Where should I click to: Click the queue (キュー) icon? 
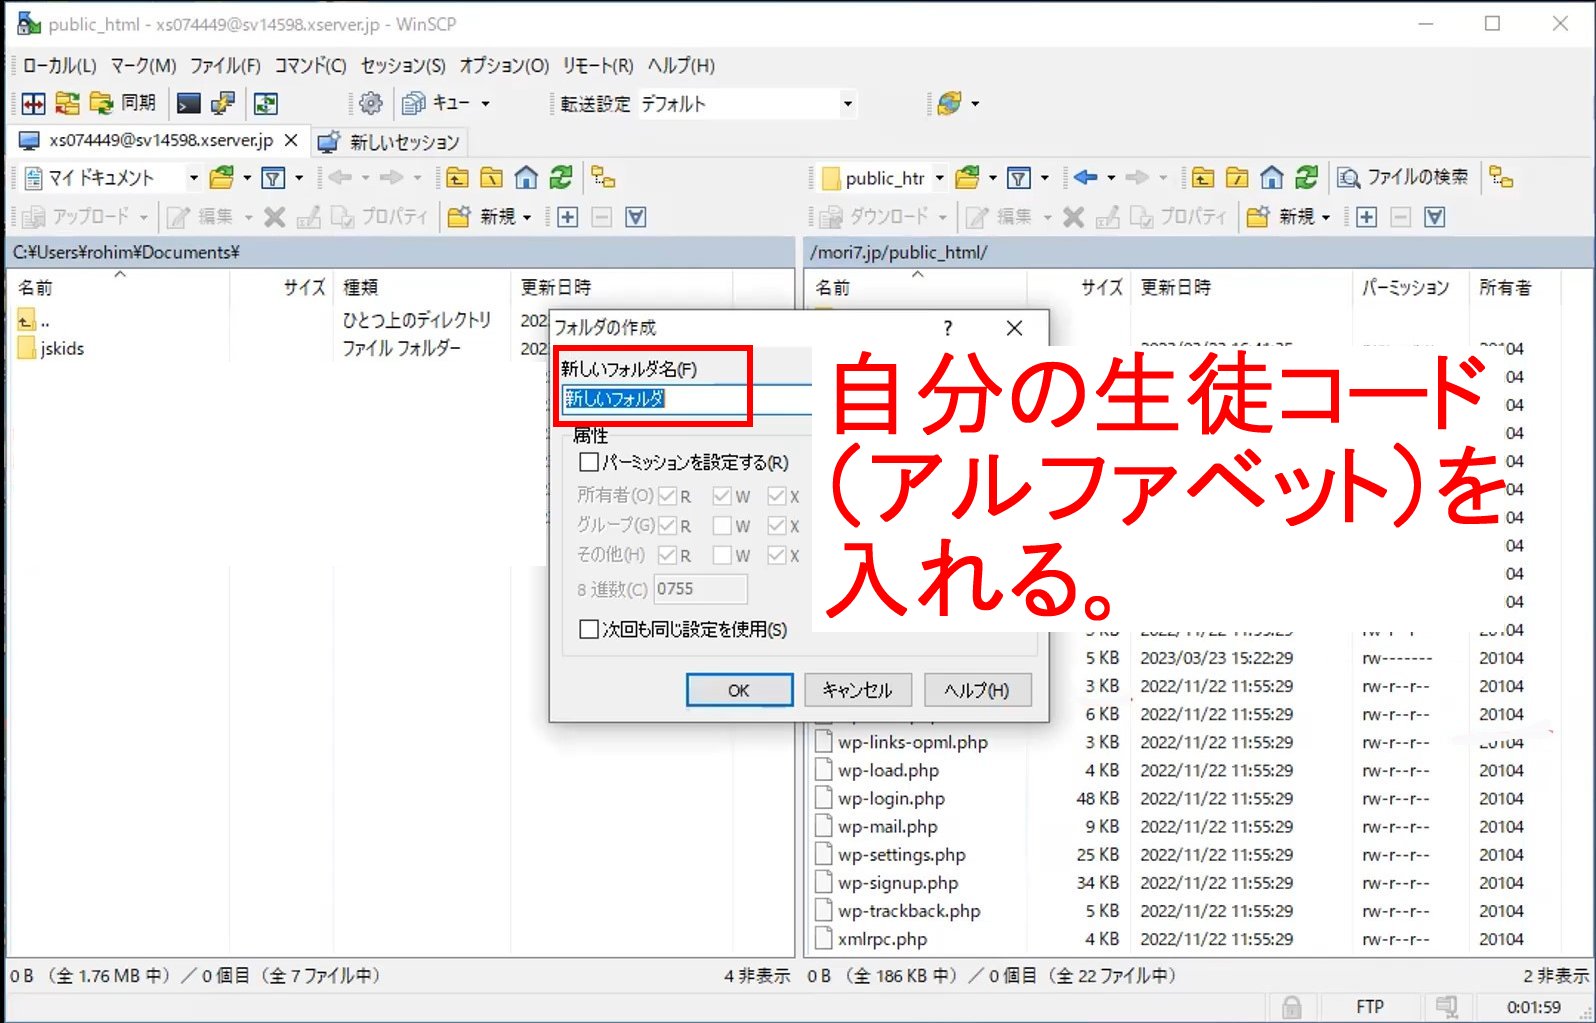414,103
